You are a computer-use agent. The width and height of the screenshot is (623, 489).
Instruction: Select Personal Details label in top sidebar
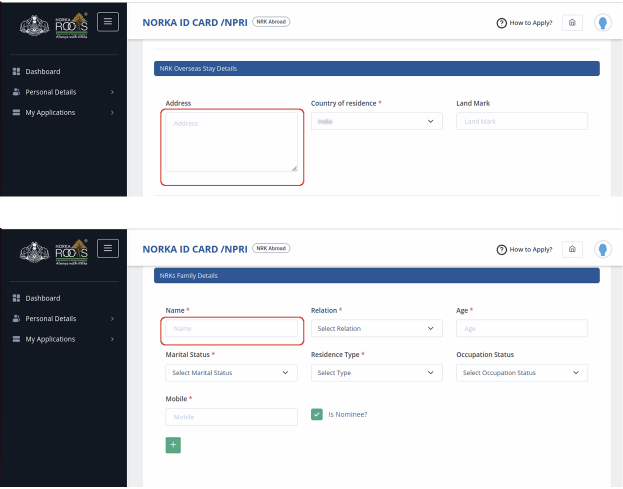51,92
